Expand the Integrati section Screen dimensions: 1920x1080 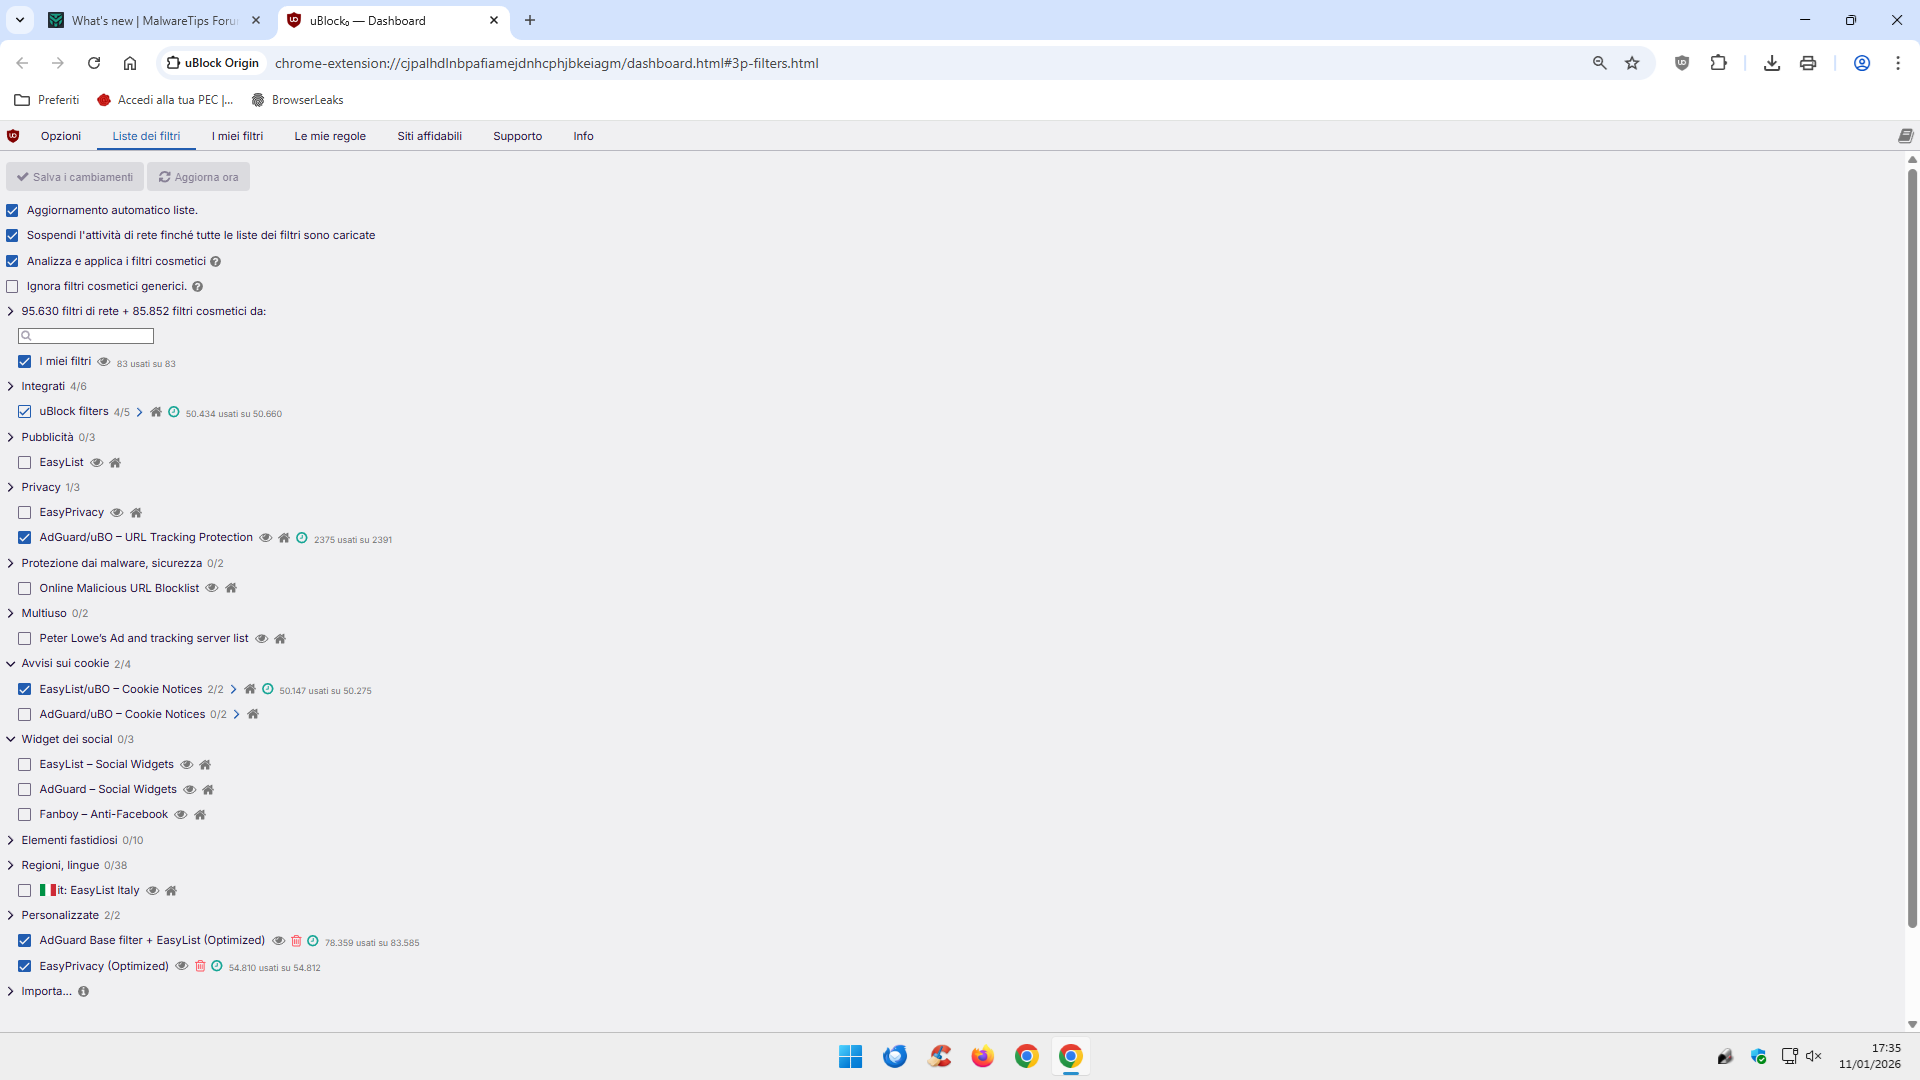(11, 387)
